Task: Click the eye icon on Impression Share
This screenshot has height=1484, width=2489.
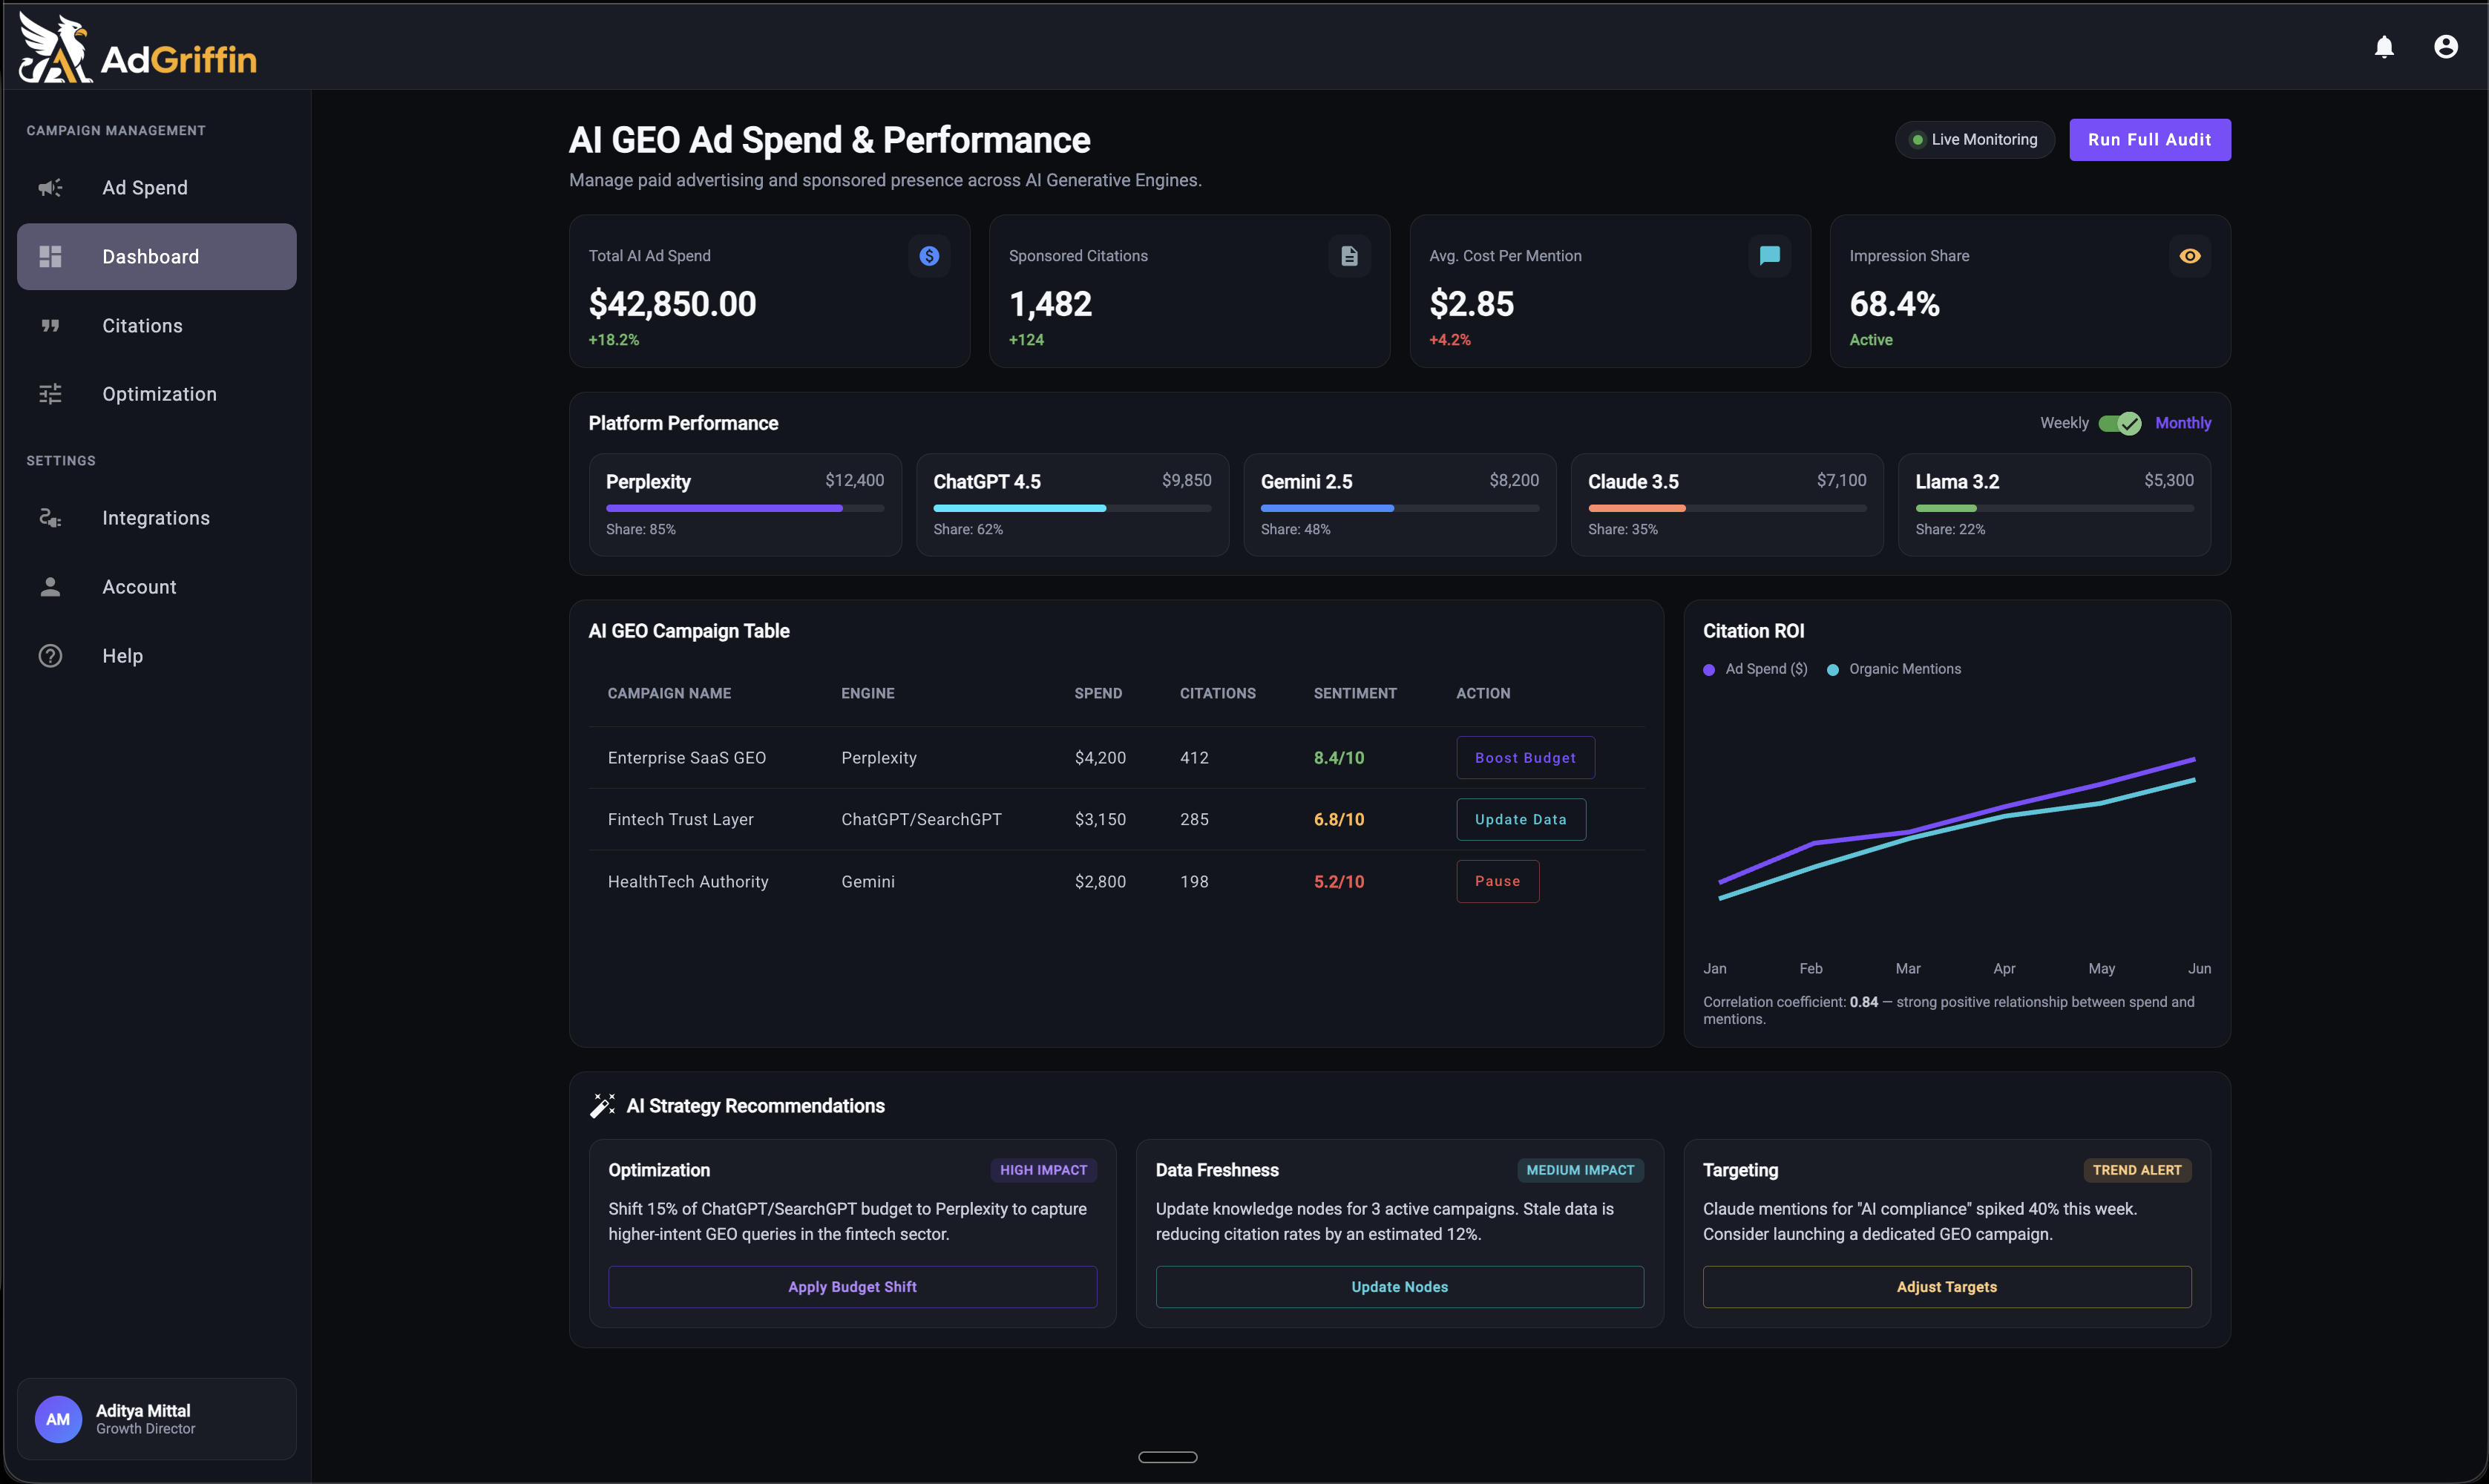Action: [2189, 256]
